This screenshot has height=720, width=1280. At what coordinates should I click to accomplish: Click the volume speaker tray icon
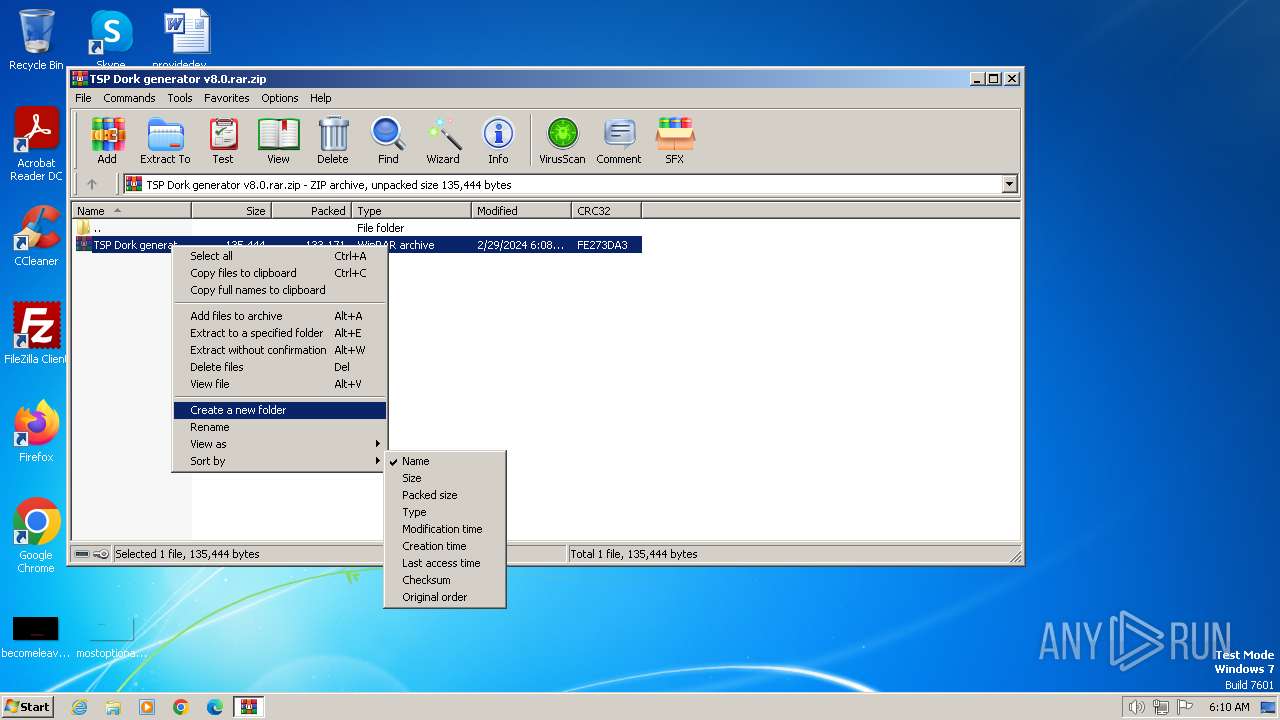(1136, 707)
